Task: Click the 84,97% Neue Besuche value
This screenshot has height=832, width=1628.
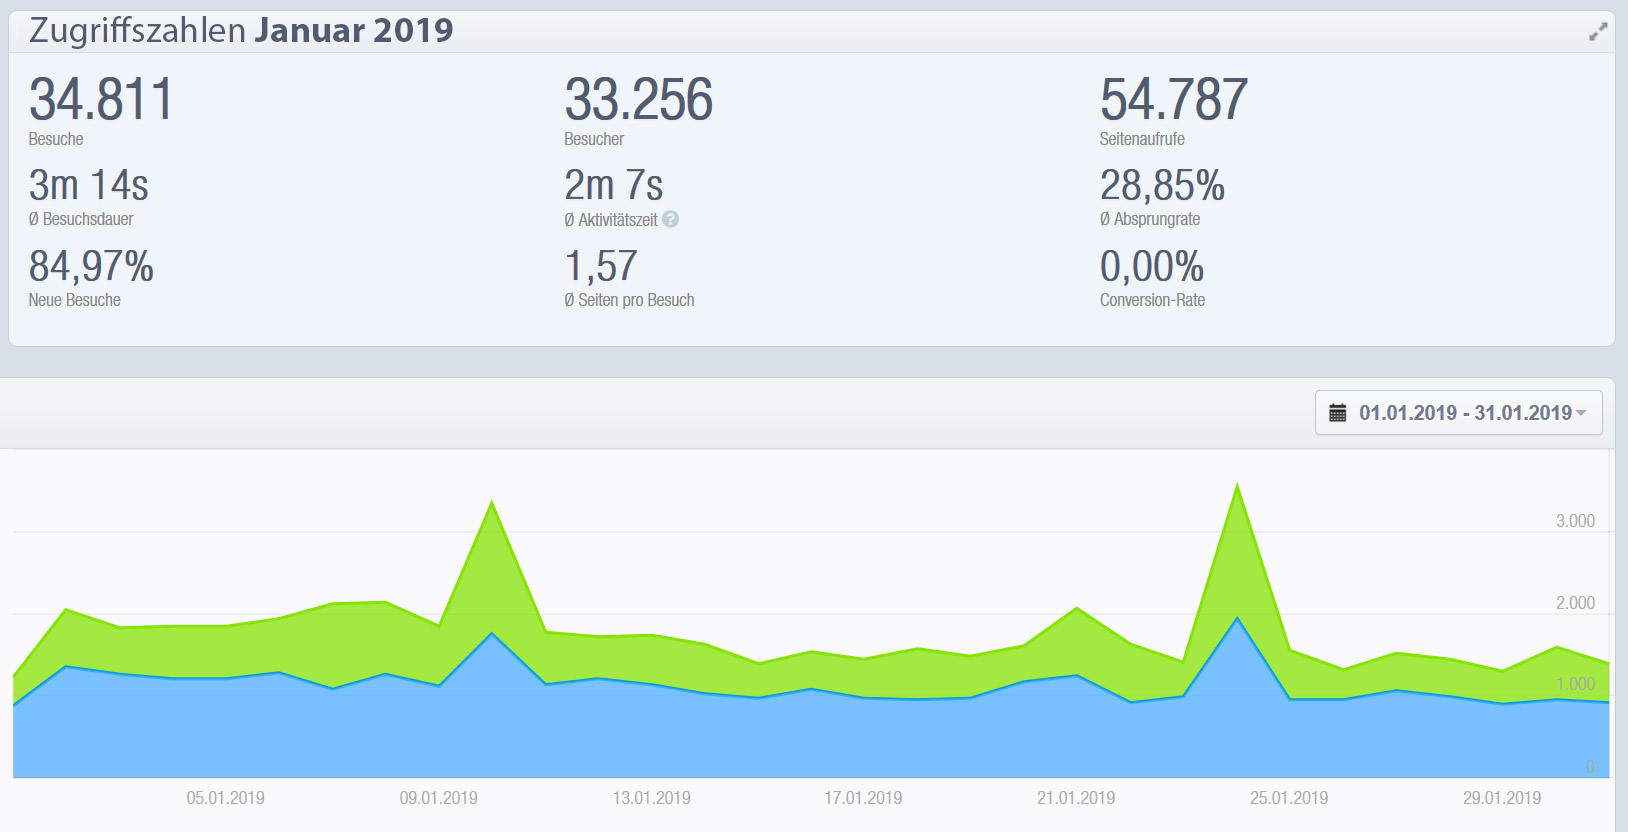Action: (x=91, y=267)
